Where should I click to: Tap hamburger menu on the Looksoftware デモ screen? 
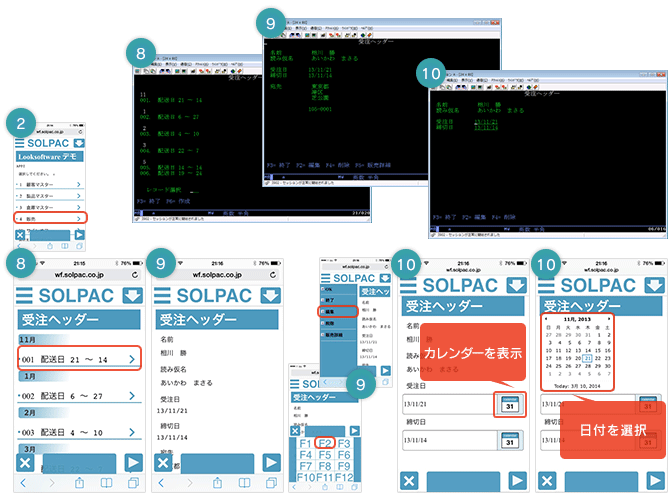[x=20, y=143]
